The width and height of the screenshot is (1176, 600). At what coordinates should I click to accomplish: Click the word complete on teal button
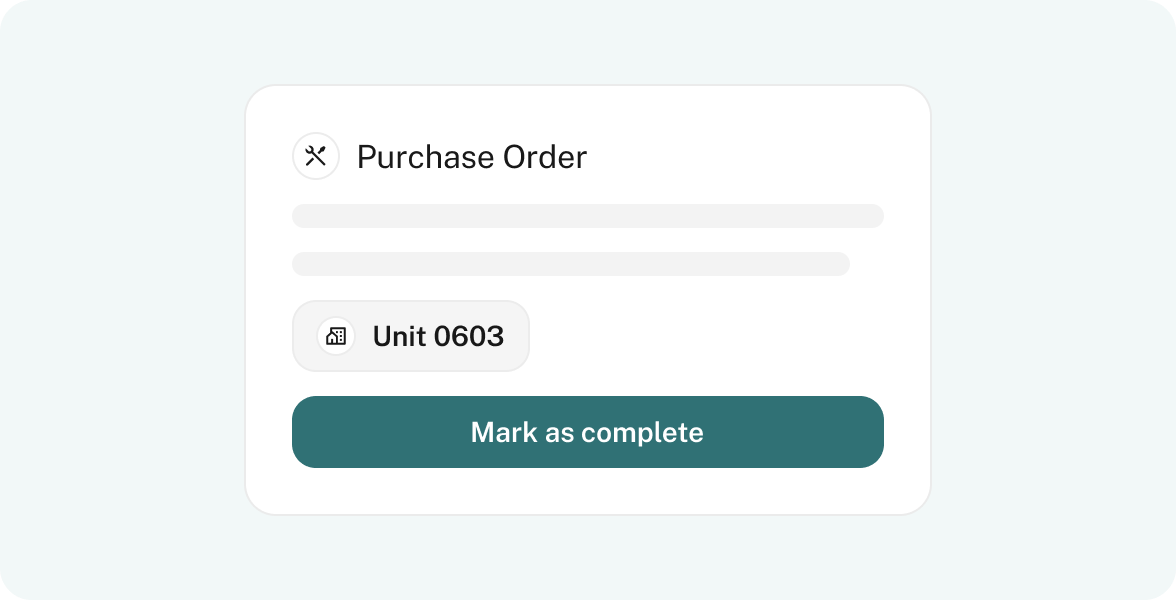pos(642,433)
